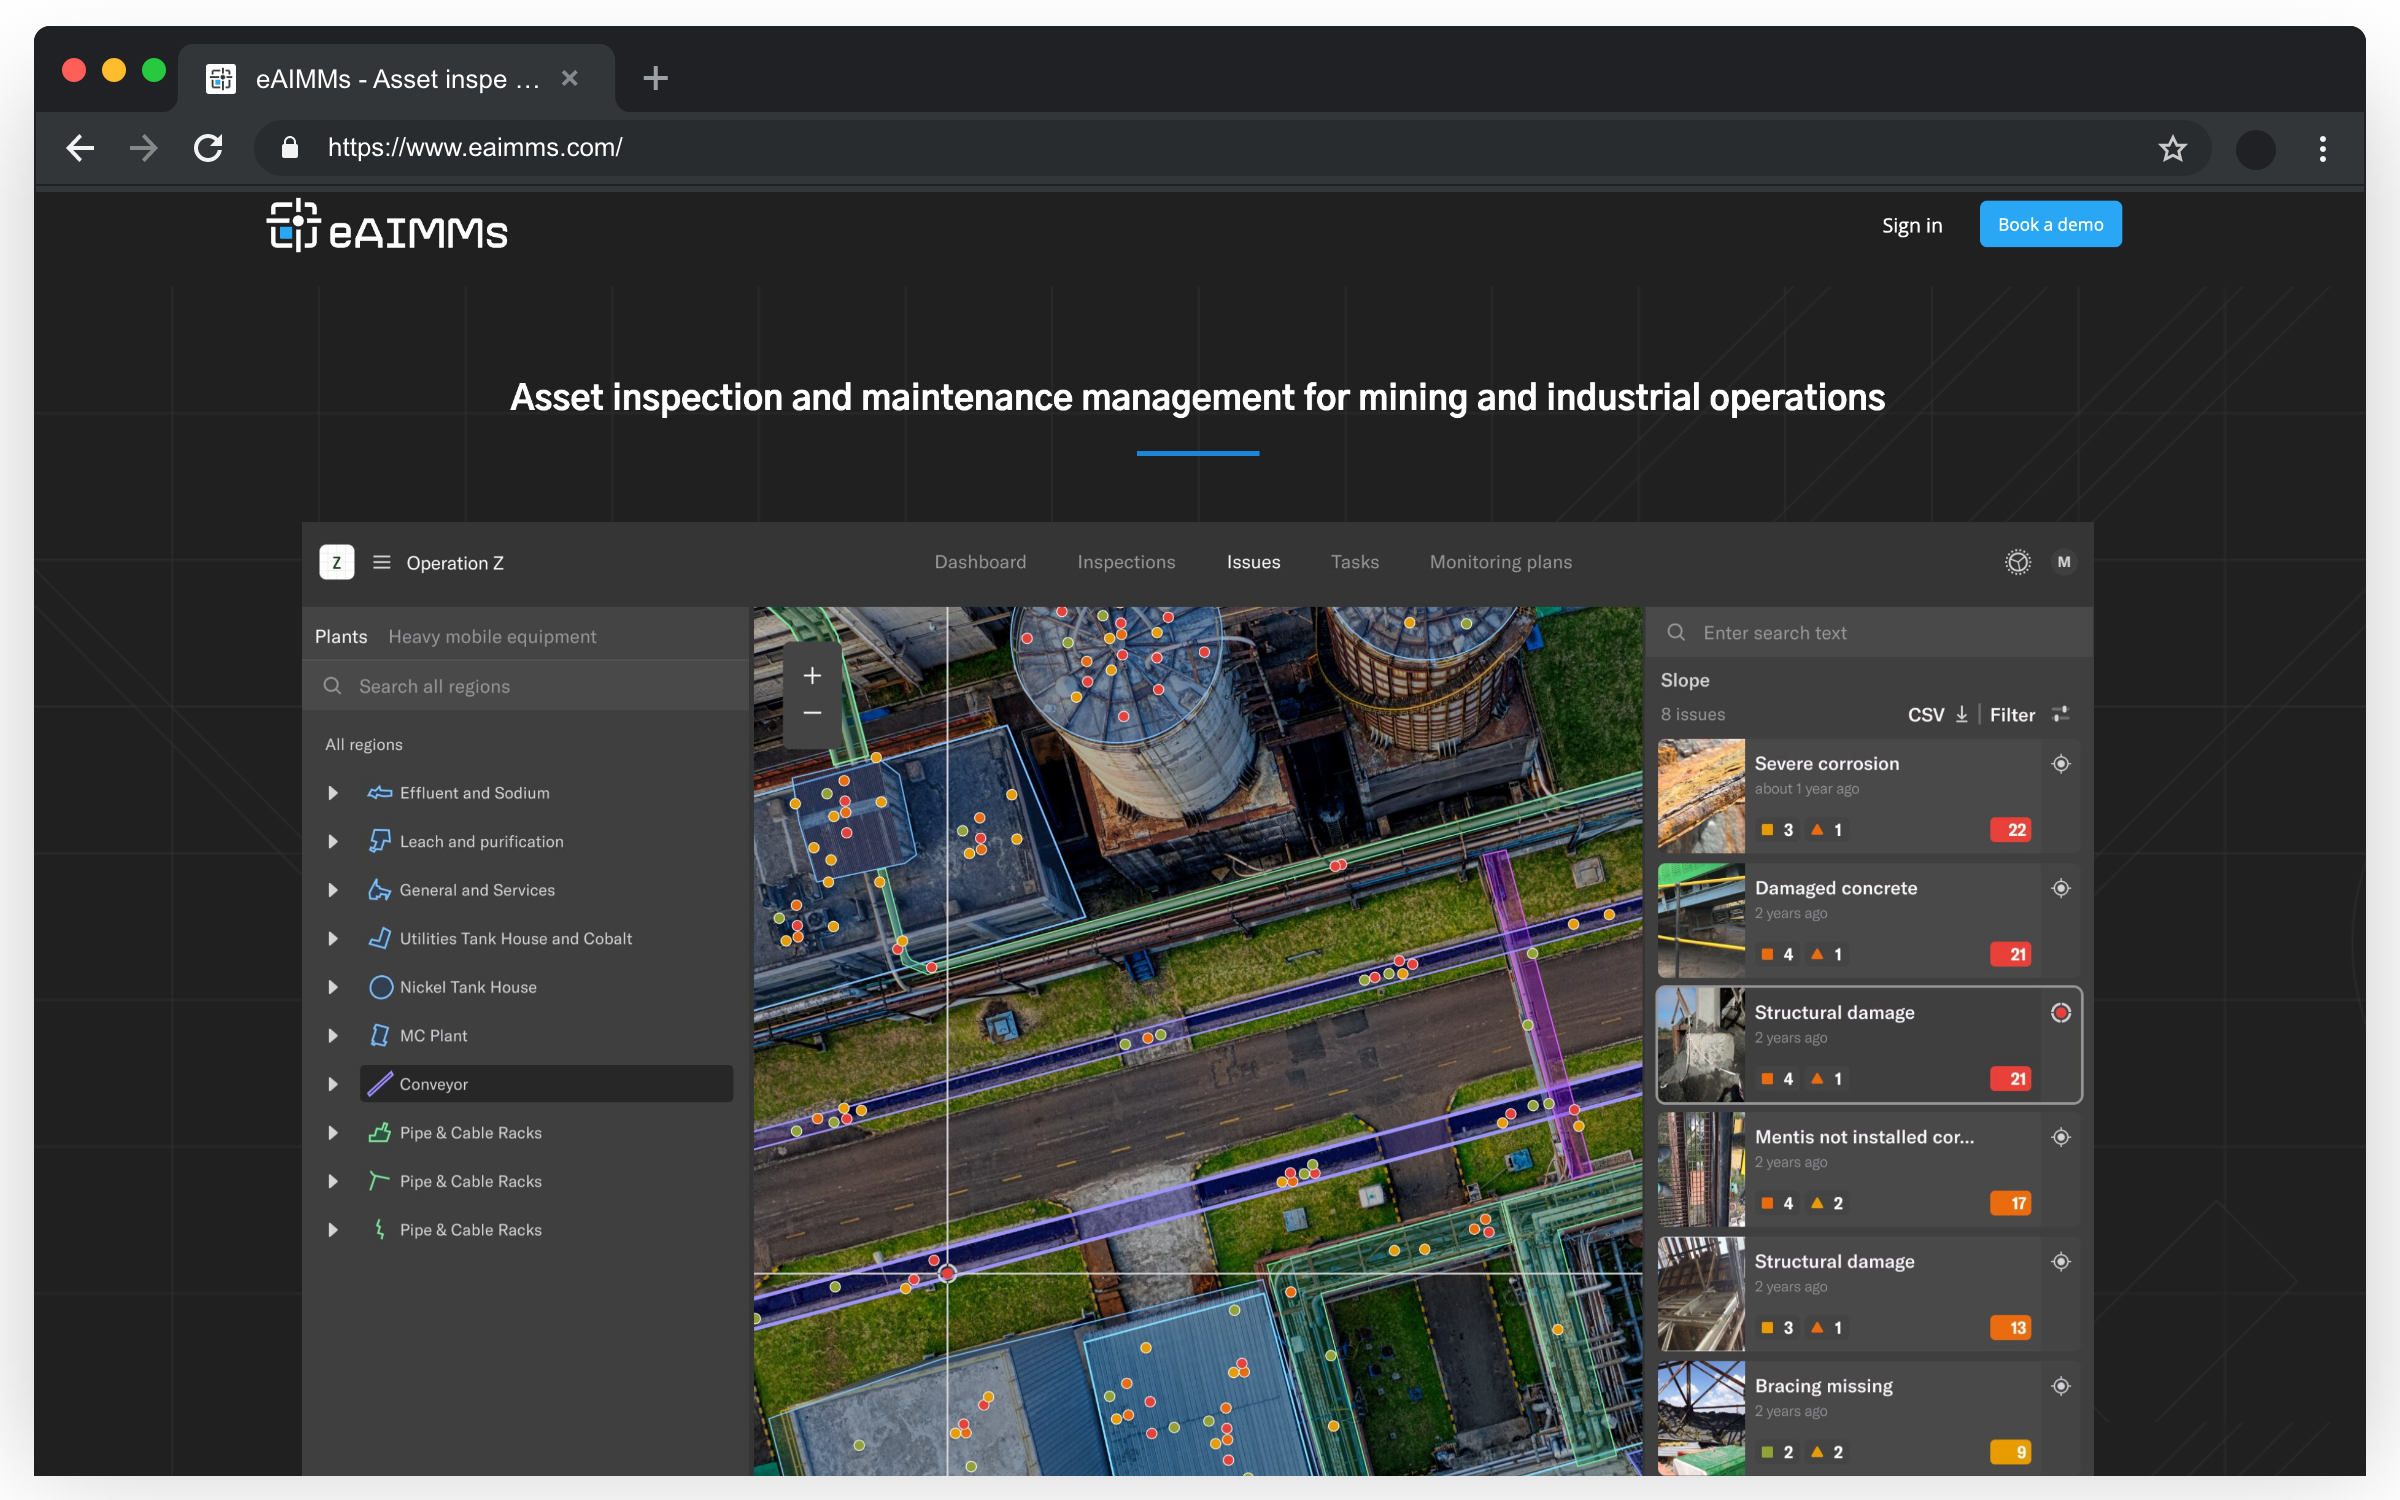Expand the Nickel Tank House group
2400x1500 pixels.
[x=333, y=987]
